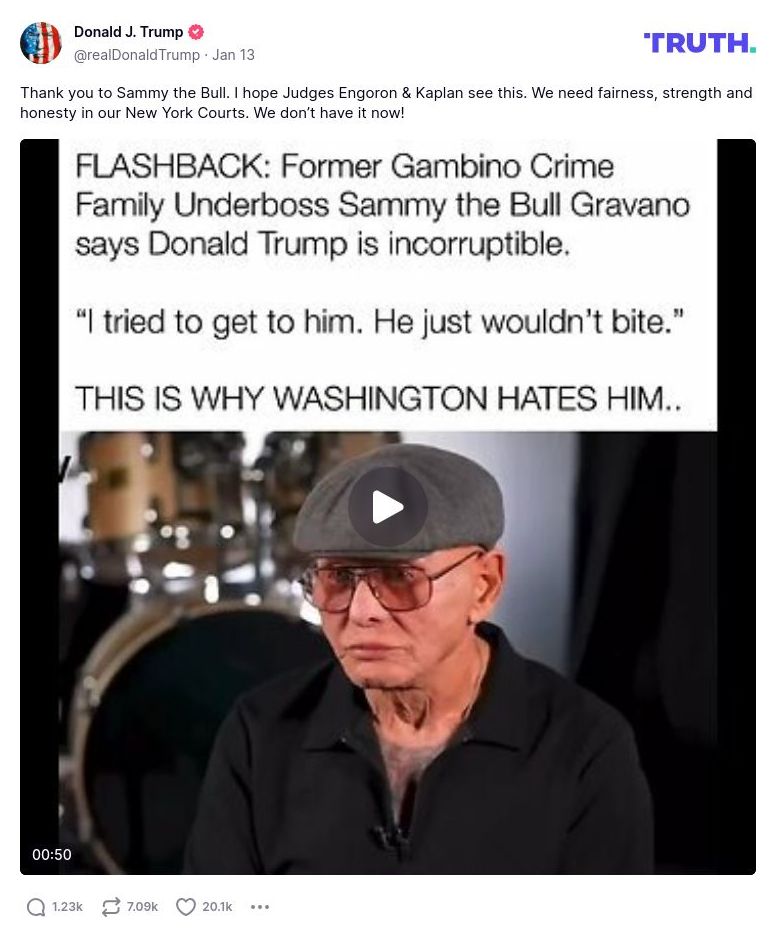Click the ReTruth arrows icon
Screen dimensions: 777x937
(111, 907)
